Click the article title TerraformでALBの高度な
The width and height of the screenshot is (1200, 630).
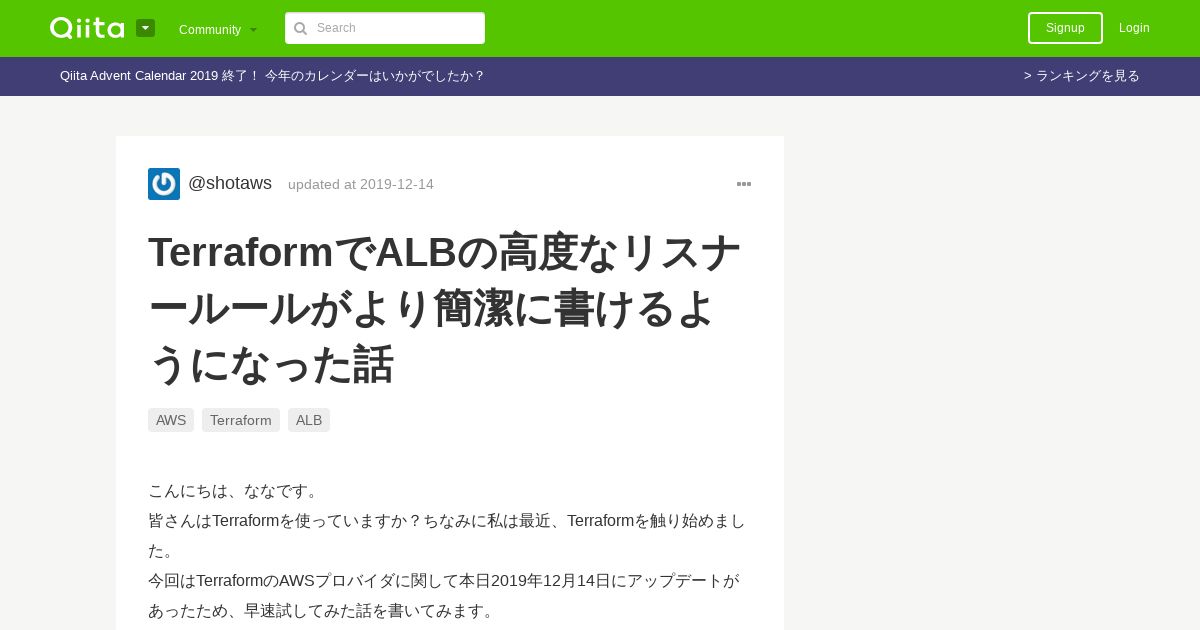tap(444, 308)
